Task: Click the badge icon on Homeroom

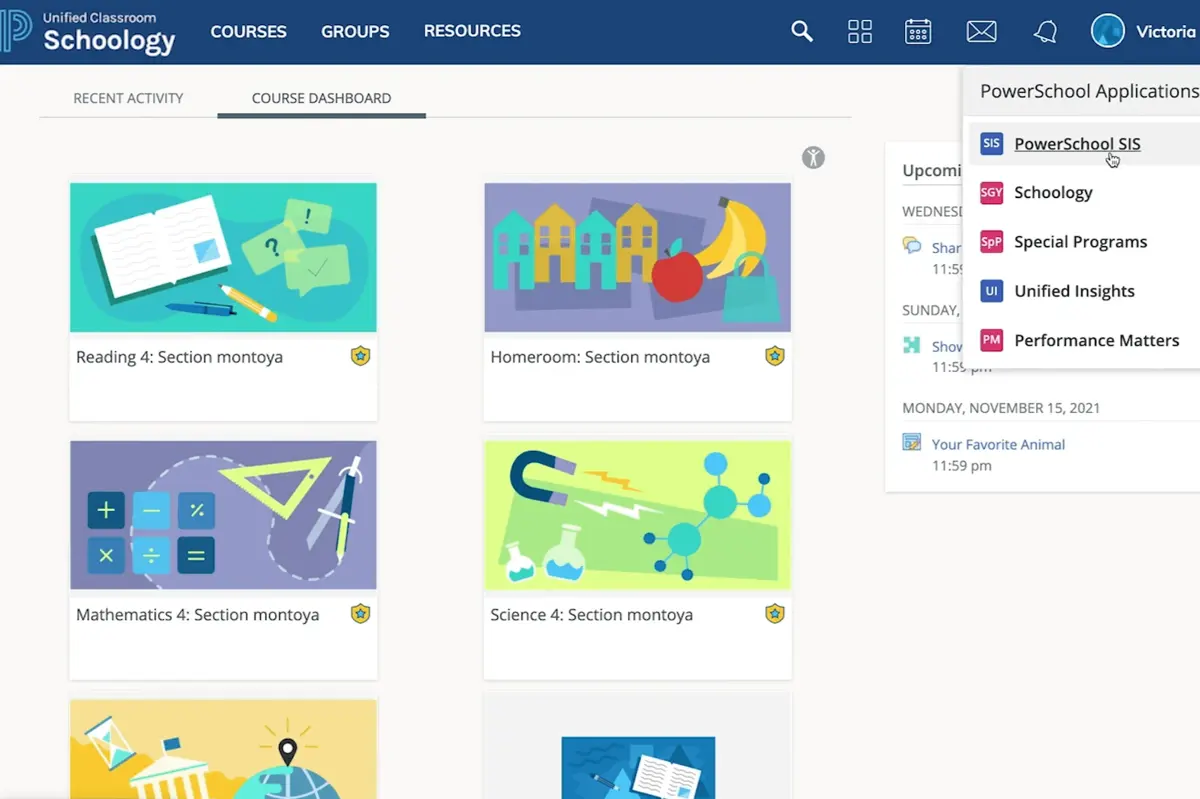Action: (774, 356)
